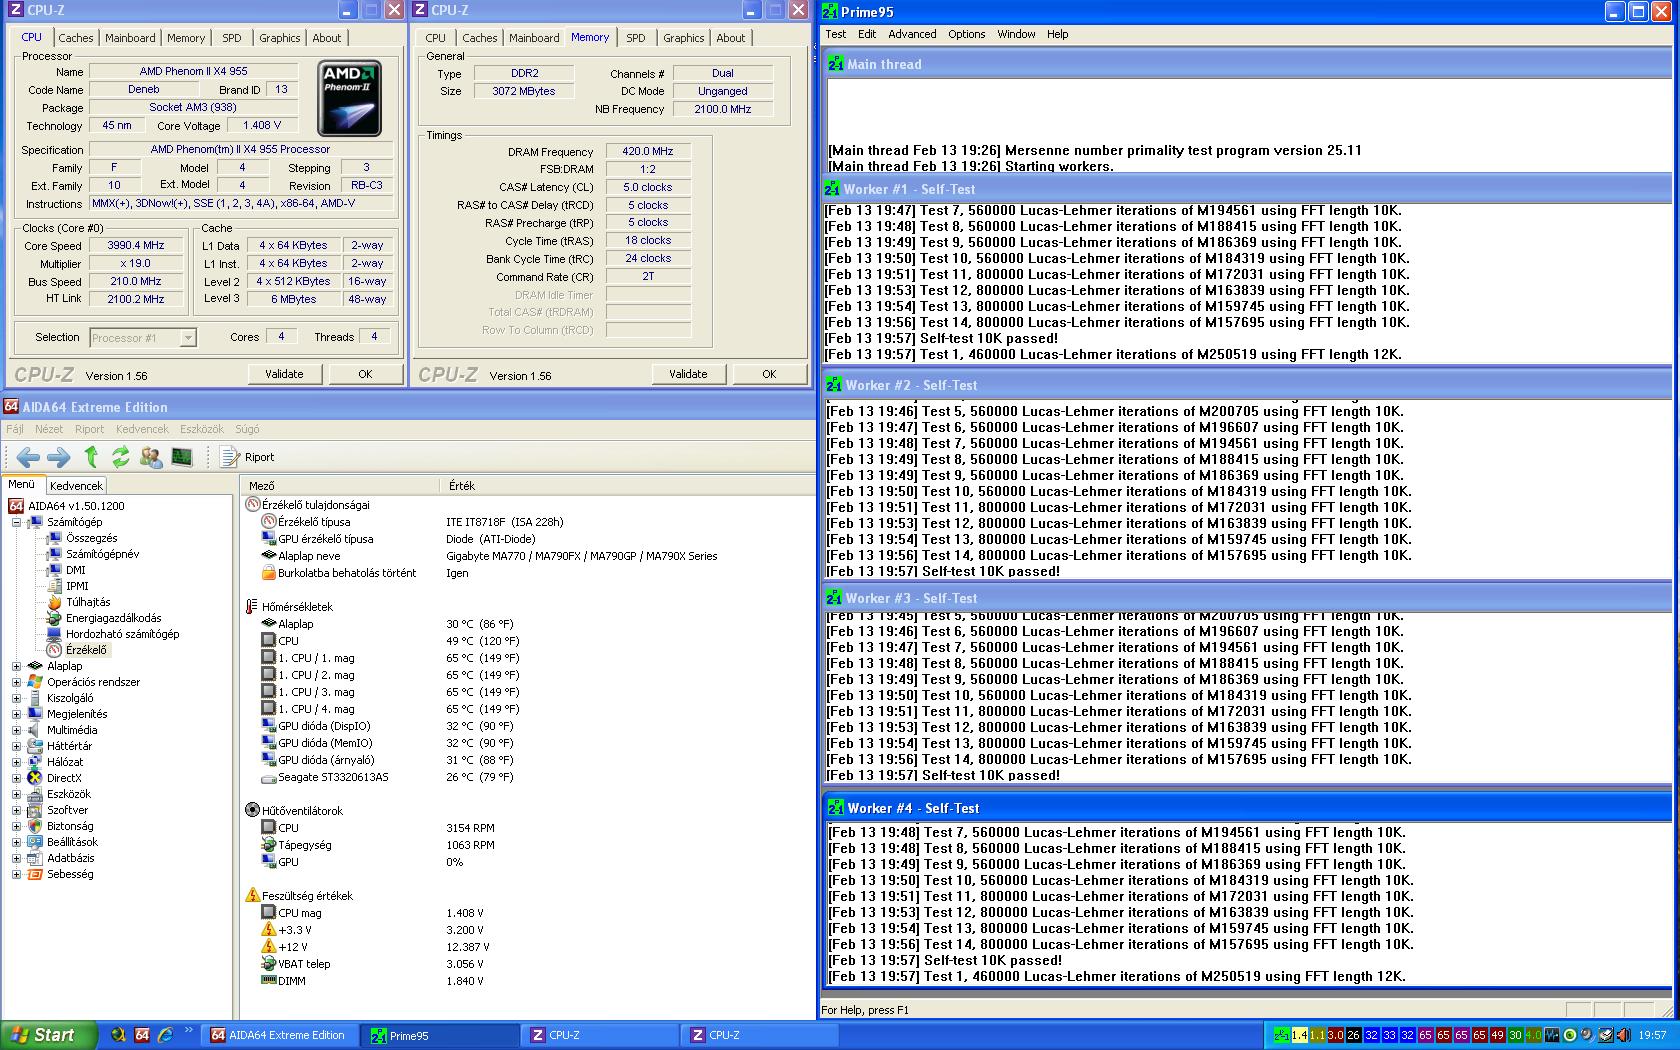1680x1050 pixels.
Task: Click Validate in the left CPU-Z window
Action: click(x=284, y=374)
